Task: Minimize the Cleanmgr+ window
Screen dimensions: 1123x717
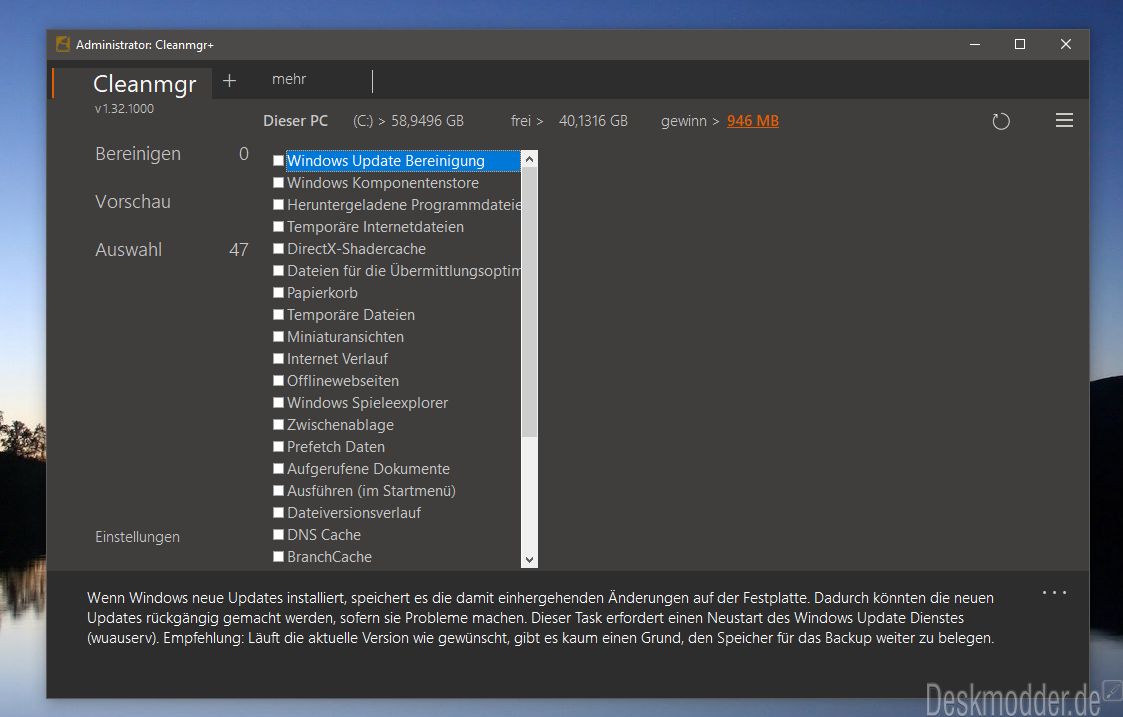Action: [x=975, y=44]
